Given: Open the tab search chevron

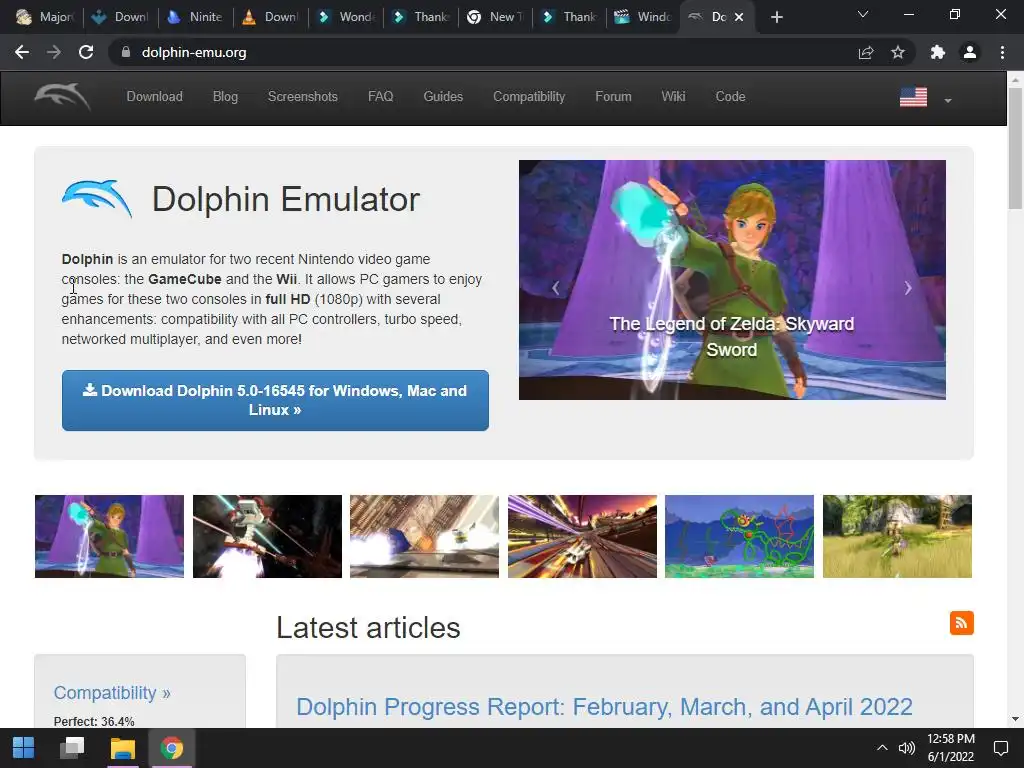Looking at the screenshot, I should pos(863,14).
